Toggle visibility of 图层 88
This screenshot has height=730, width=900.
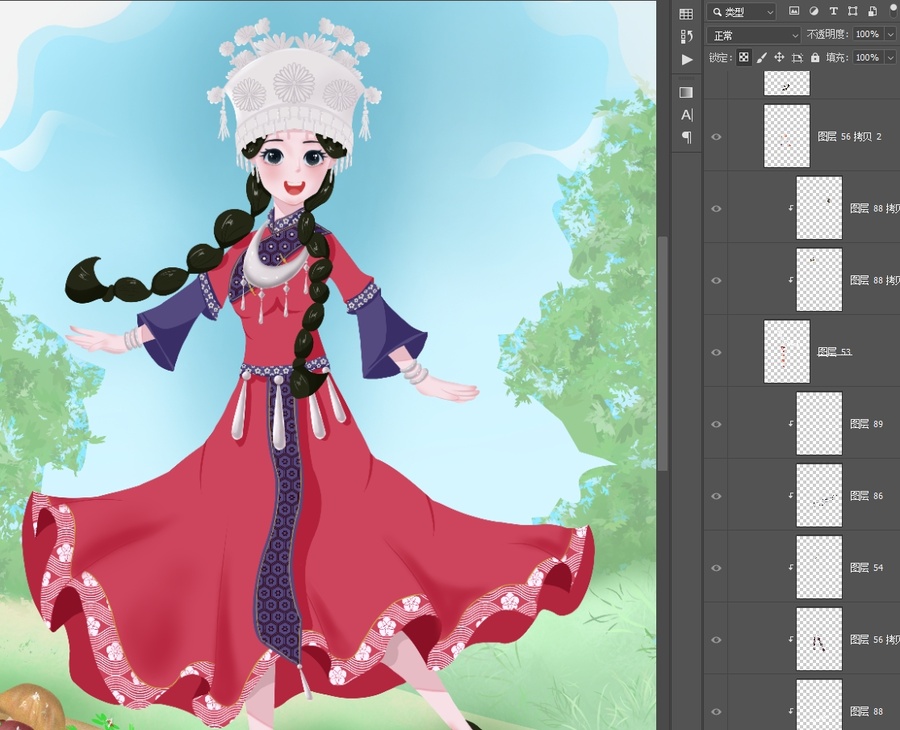point(716,711)
